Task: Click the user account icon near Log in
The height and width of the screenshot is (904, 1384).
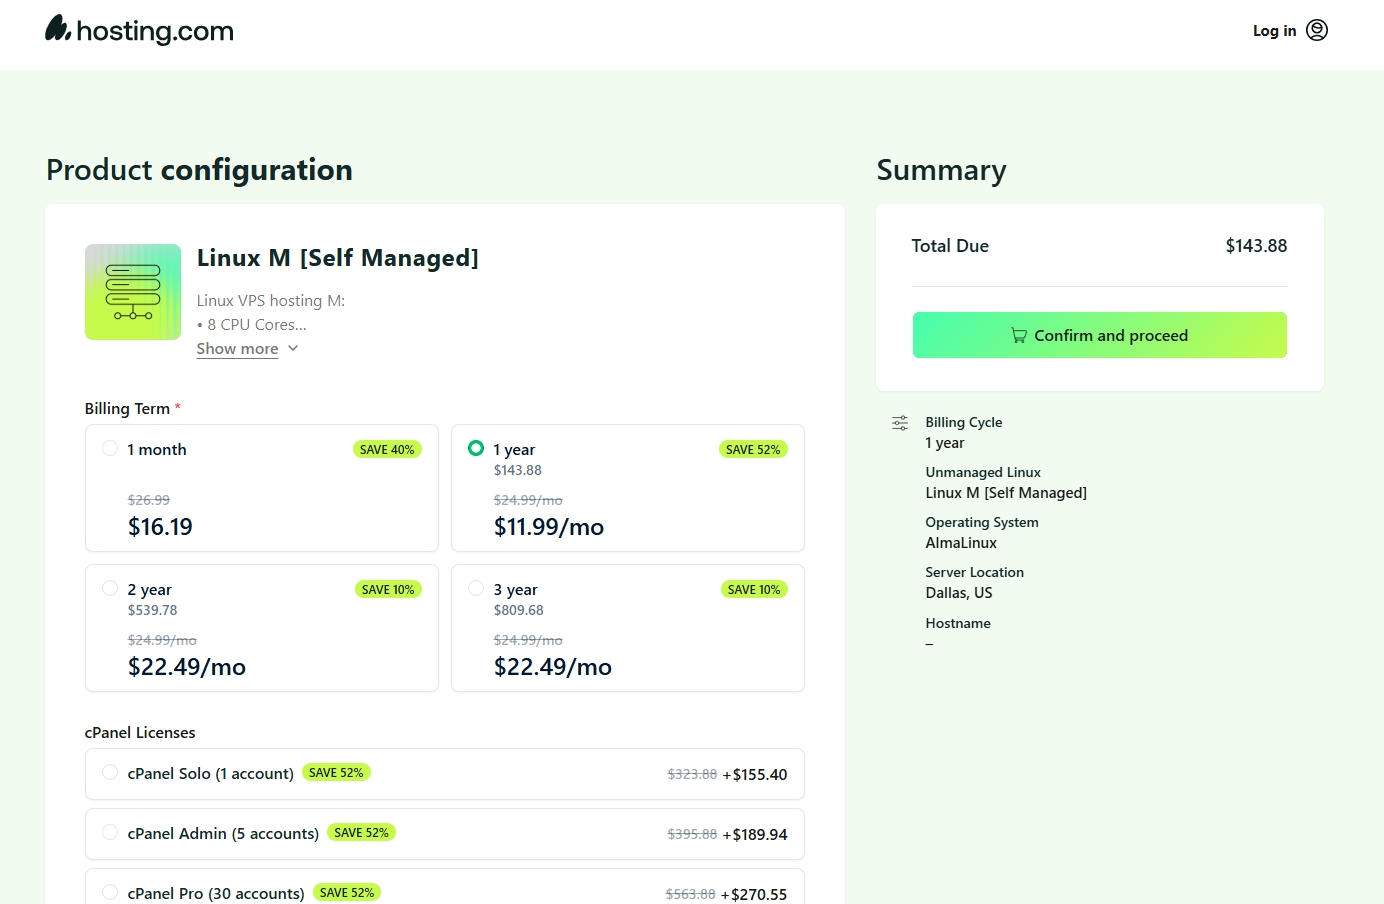Action: (x=1317, y=30)
